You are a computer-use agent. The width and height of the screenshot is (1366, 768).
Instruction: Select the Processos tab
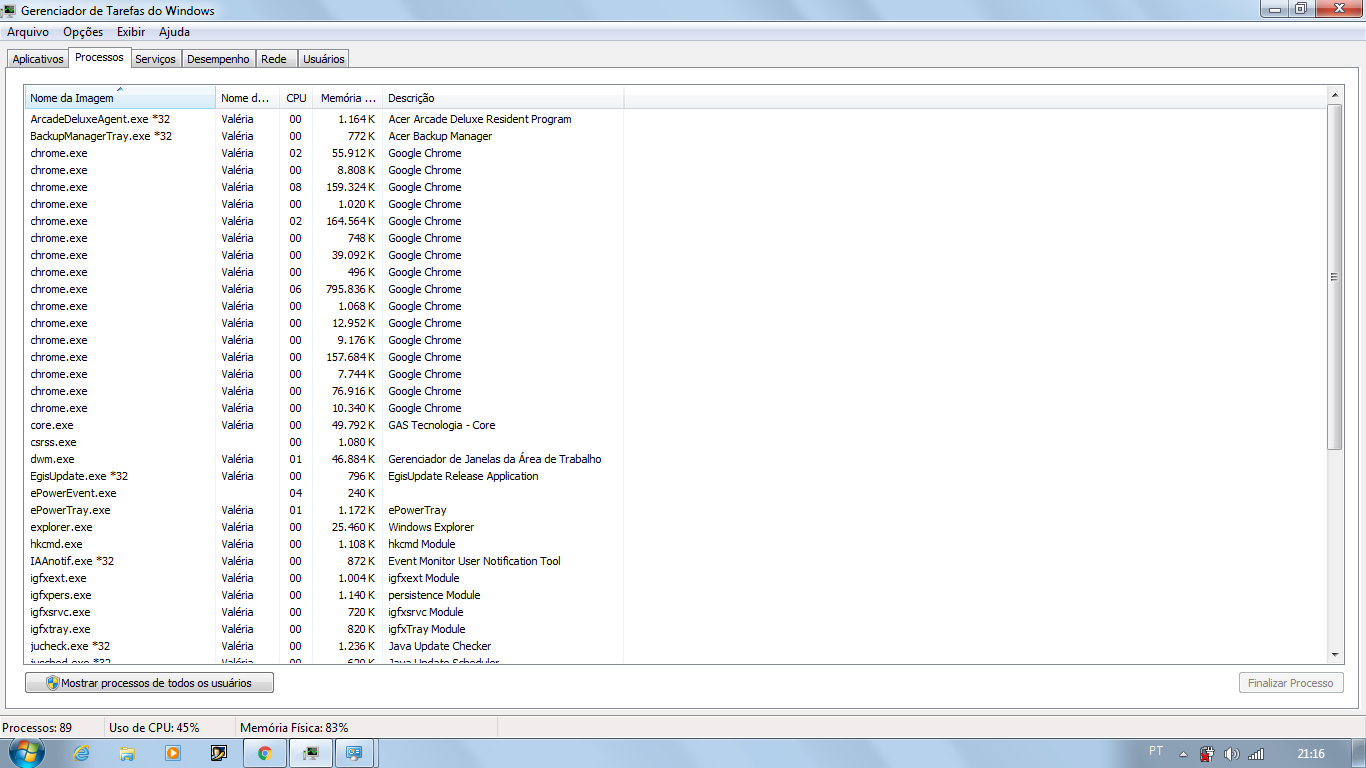point(99,57)
